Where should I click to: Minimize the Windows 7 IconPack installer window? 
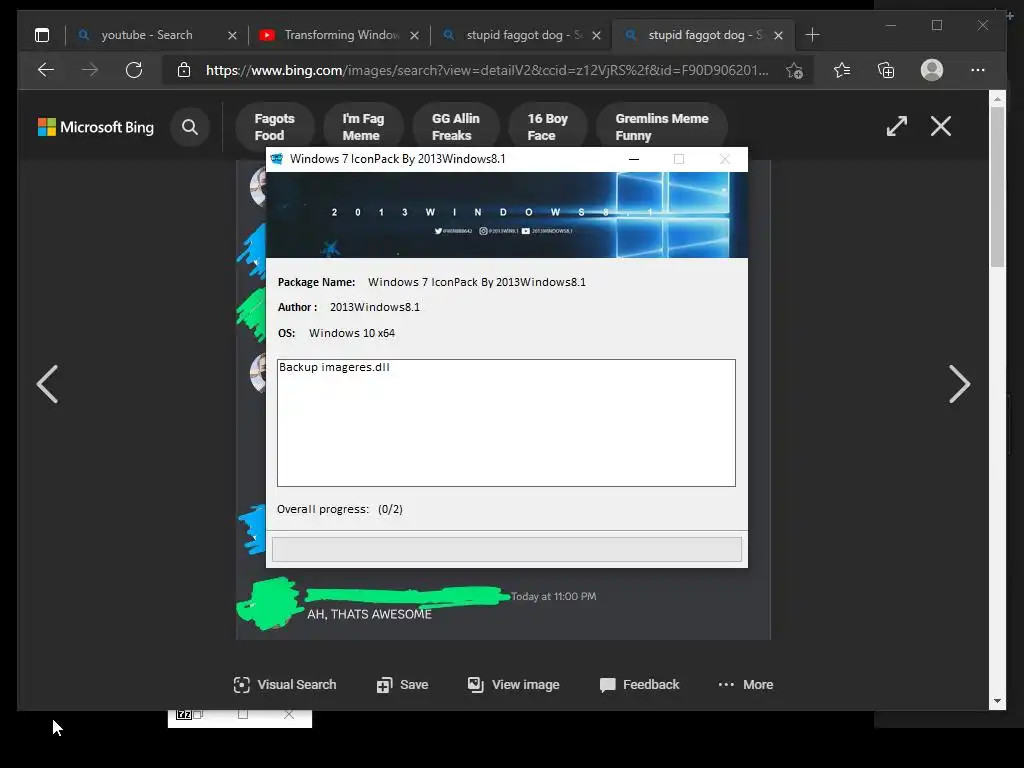pos(633,159)
